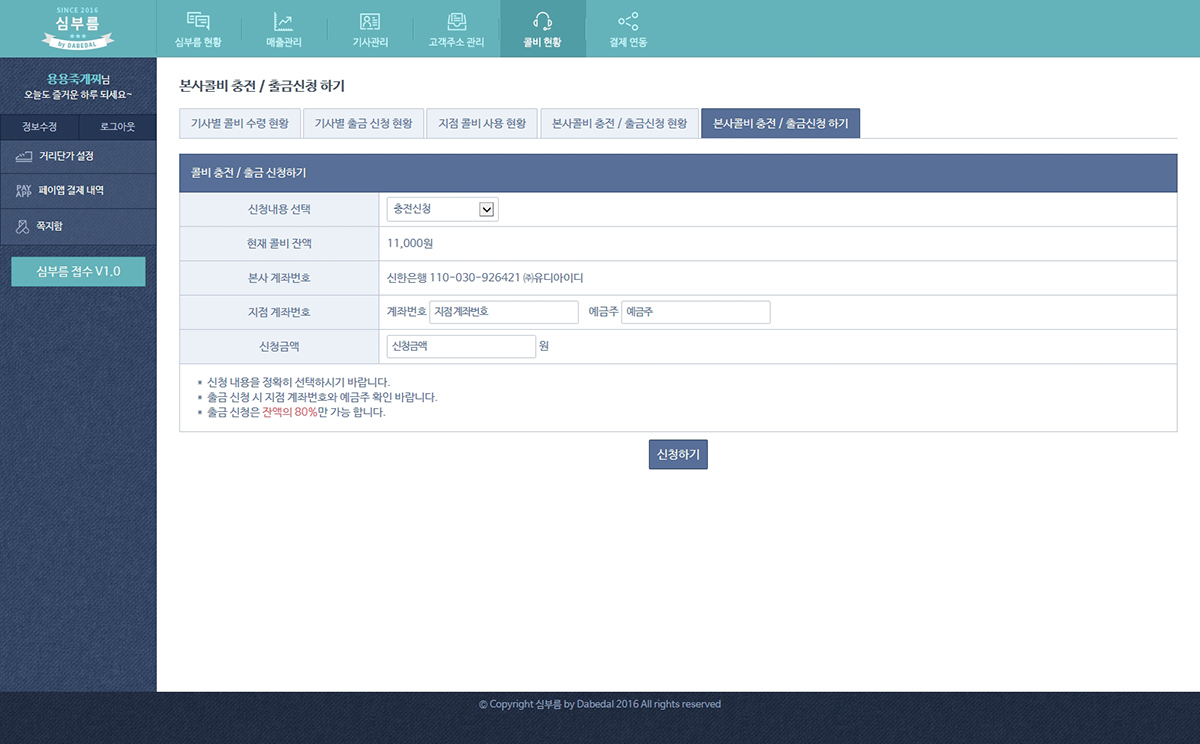1200x744 pixels.
Task: Open the 신청내용 선택 dropdown
Action: coord(442,209)
